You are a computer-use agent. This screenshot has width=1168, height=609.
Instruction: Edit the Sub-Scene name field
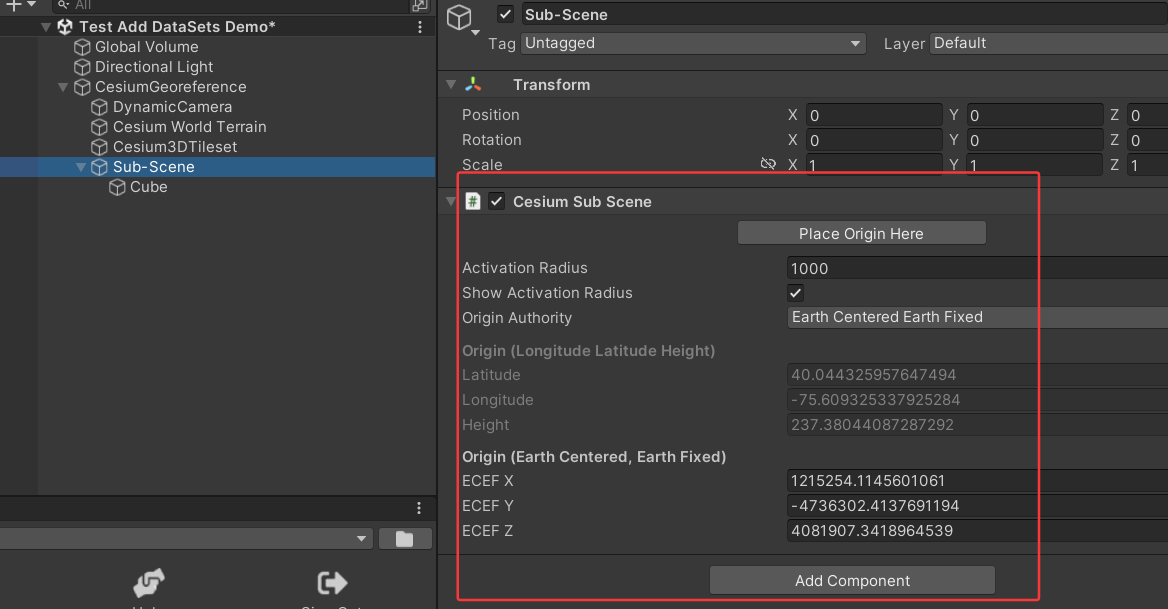pyautogui.click(x=844, y=14)
